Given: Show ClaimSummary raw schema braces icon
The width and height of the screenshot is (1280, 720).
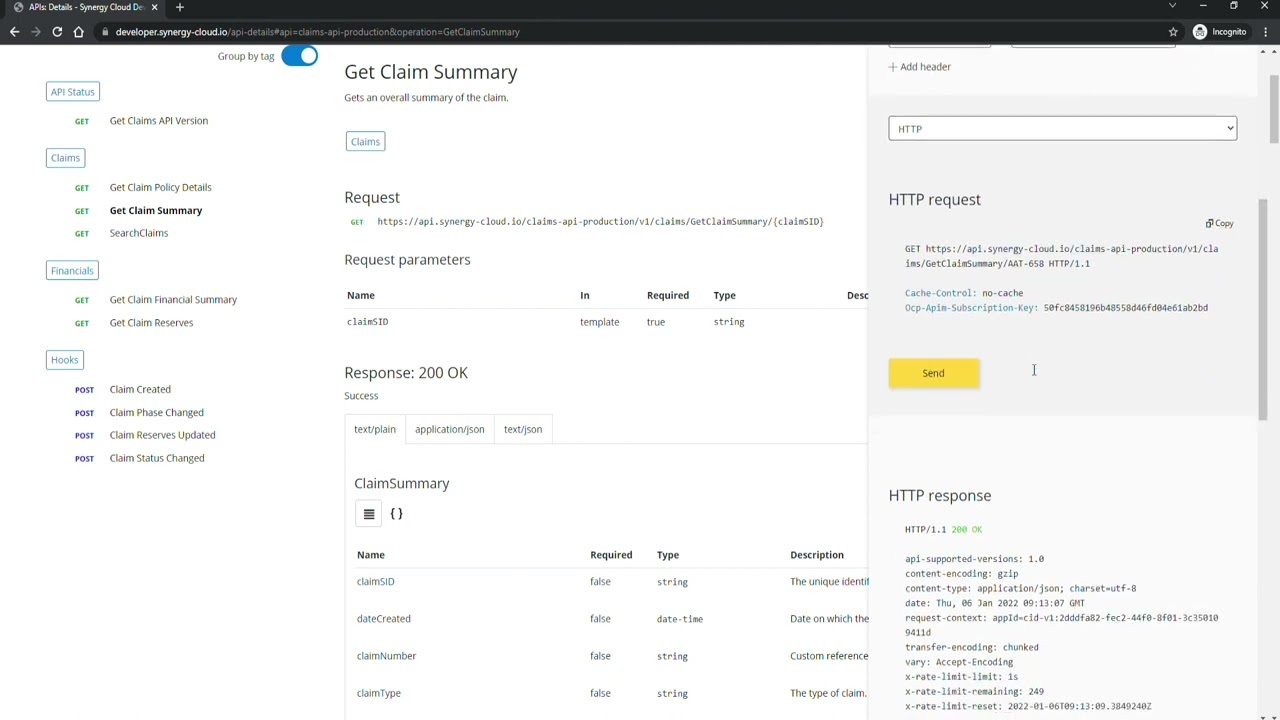Looking at the screenshot, I should (x=396, y=514).
